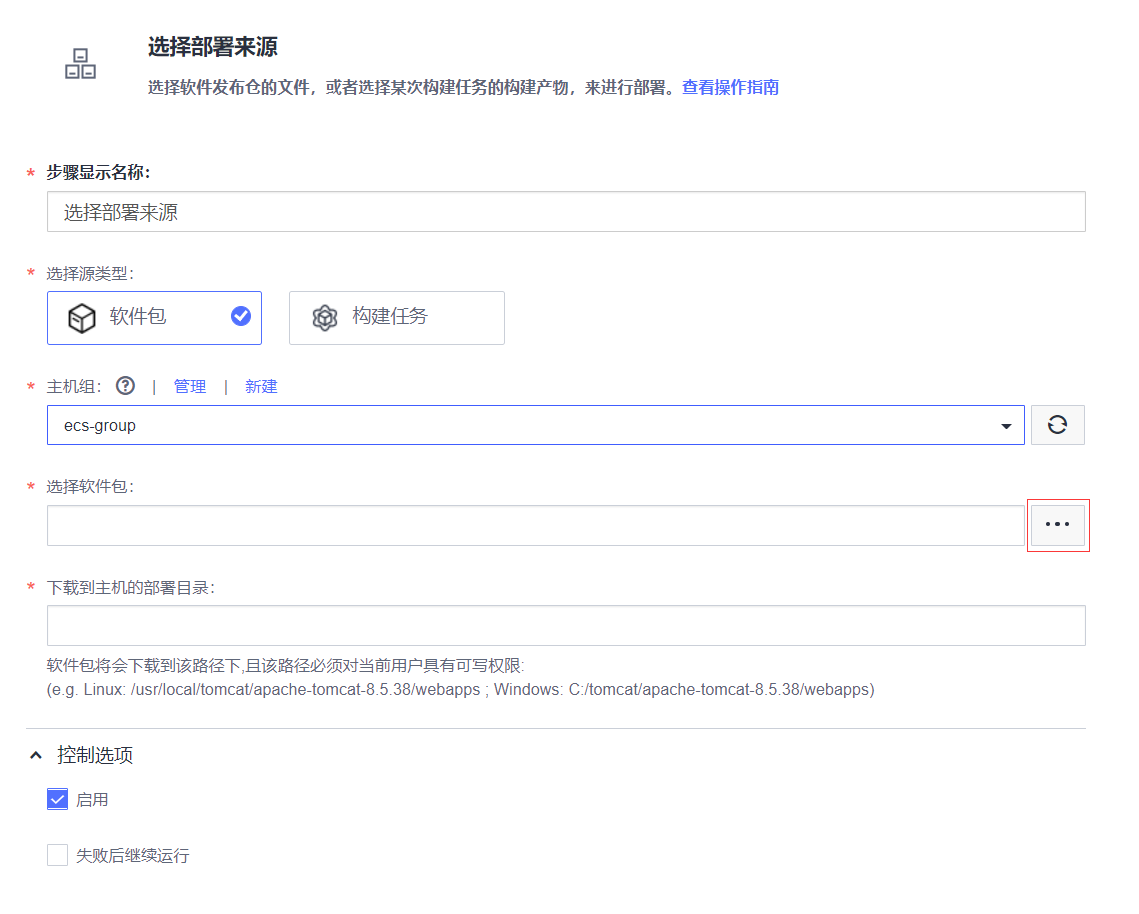Click 管理 link for host groups
Image resolution: width=1139 pixels, height=914 pixels.
coord(189,387)
